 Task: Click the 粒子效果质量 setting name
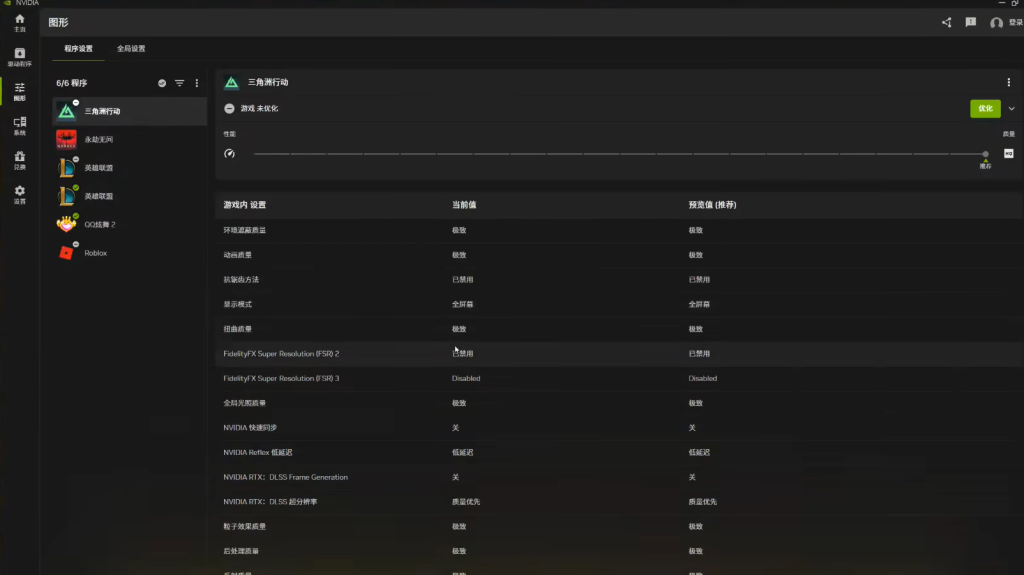[x=244, y=527]
